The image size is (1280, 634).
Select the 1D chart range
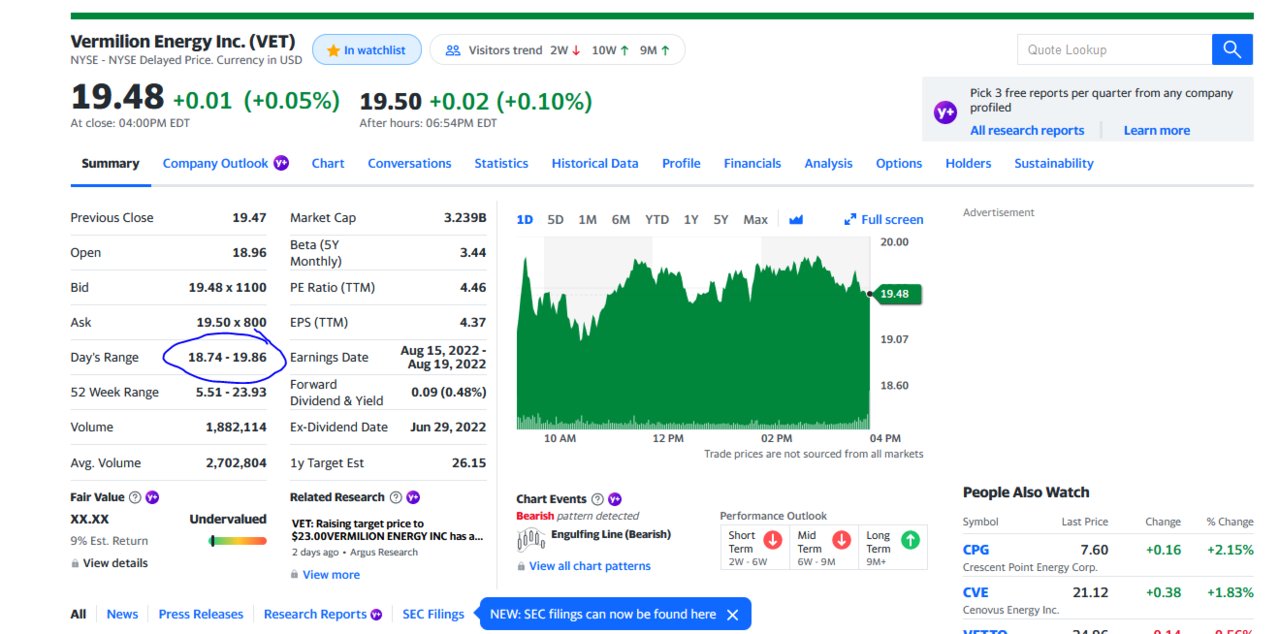[x=524, y=219]
